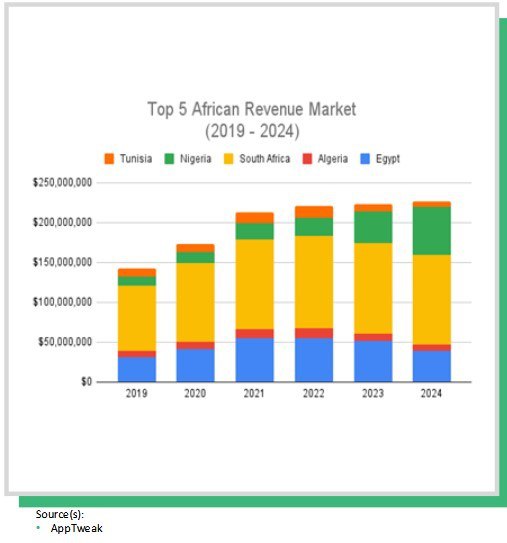Screen dimensions: 507x543
Task: Click the Nigeria green legend swatch
Action: coord(169,159)
